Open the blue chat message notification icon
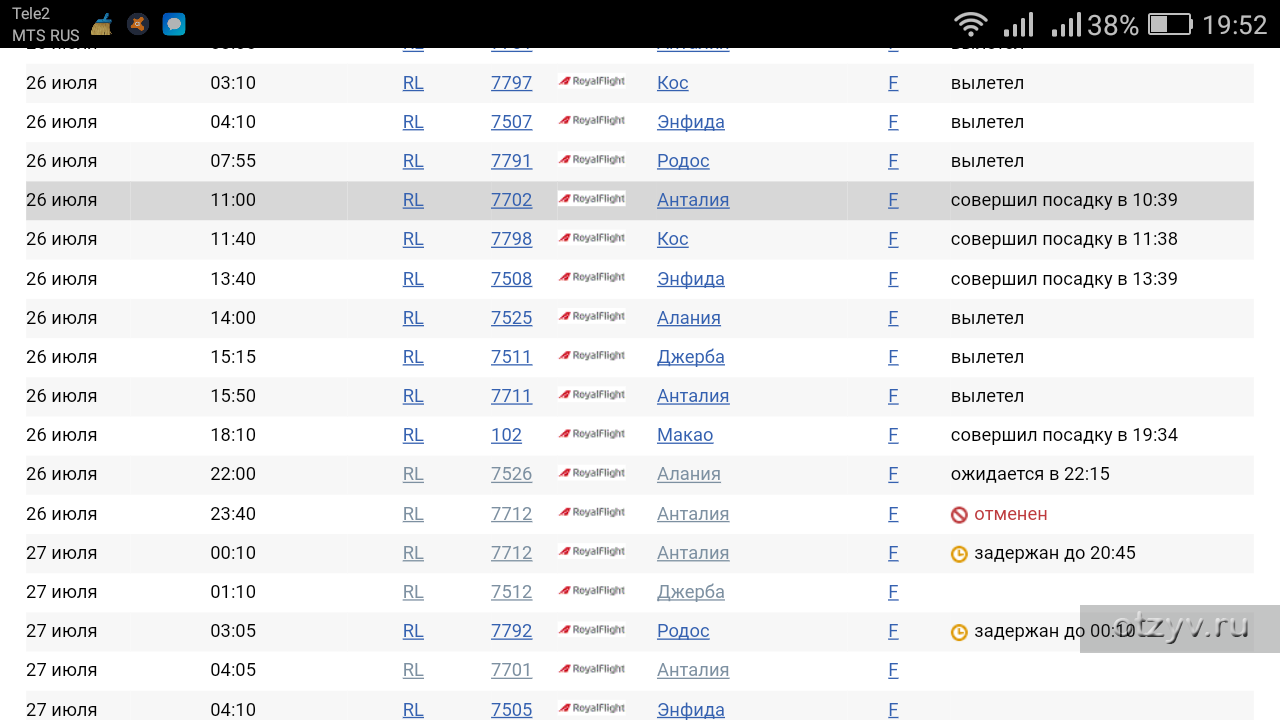Viewport: 1280px width, 720px height. (174, 25)
